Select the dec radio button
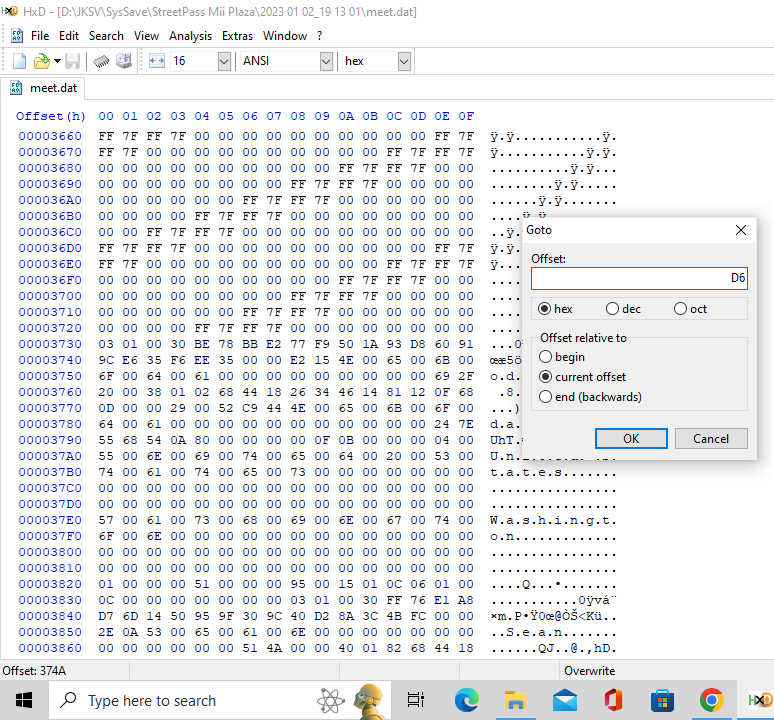The width and height of the screenshot is (774, 720). pyautogui.click(x=623, y=309)
